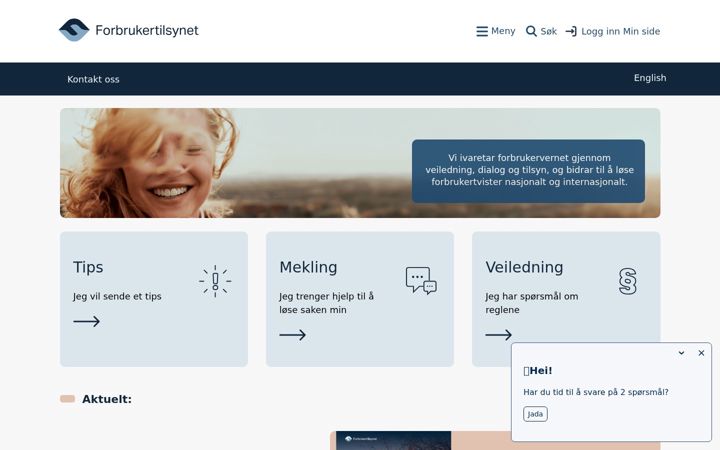Click the Aktuelt: section heading
Screen dimensions: 720x450
(x=107, y=399)
